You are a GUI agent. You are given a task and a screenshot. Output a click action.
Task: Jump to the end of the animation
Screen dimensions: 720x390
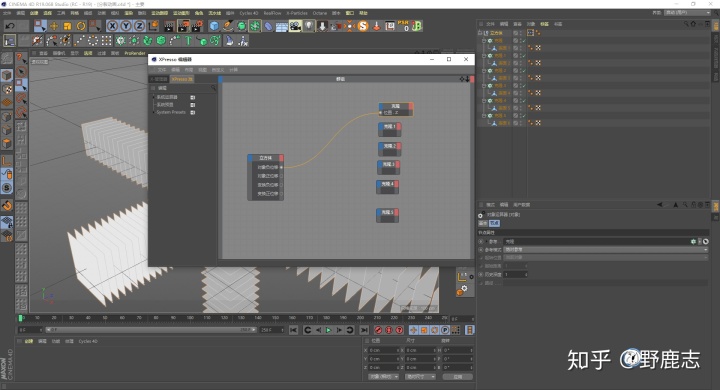(364, 330)
